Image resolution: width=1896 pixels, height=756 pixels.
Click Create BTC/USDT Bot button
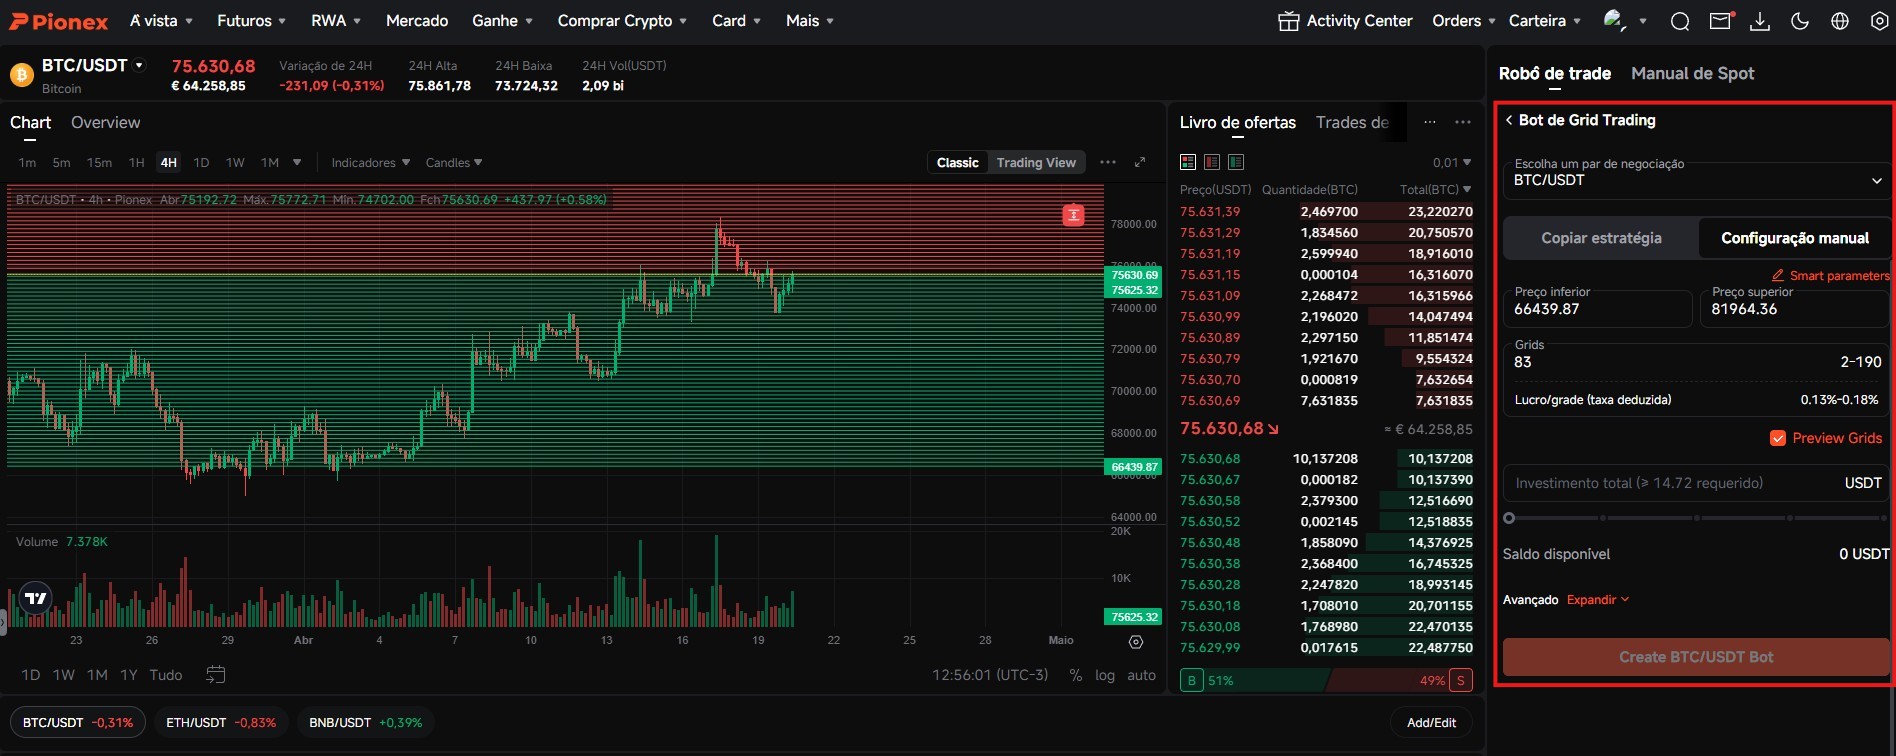(x=1696, y=657)
